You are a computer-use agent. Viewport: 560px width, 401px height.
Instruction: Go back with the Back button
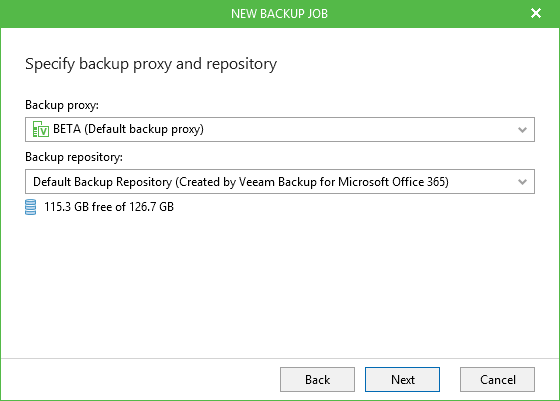(317, 380)
